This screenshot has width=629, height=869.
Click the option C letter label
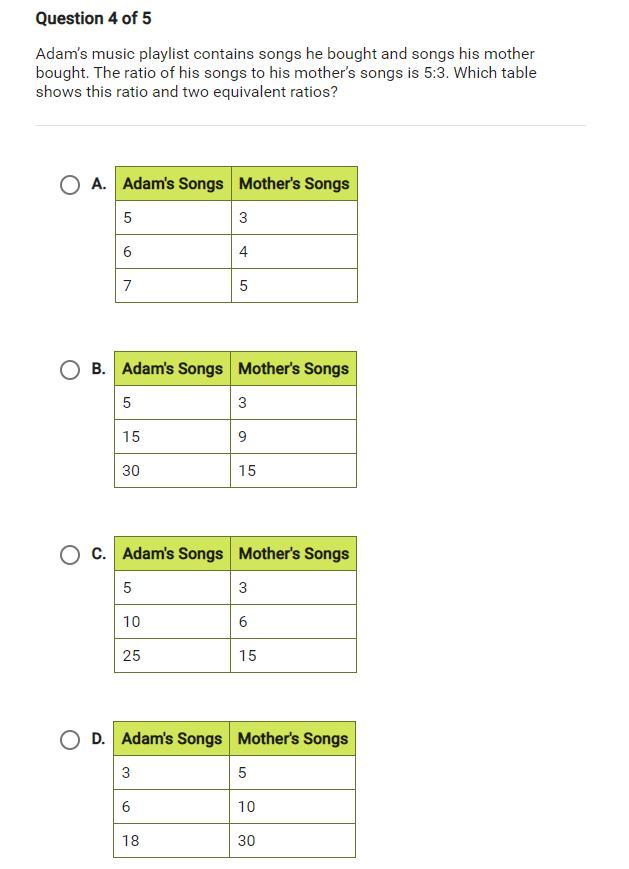point(99,554)
